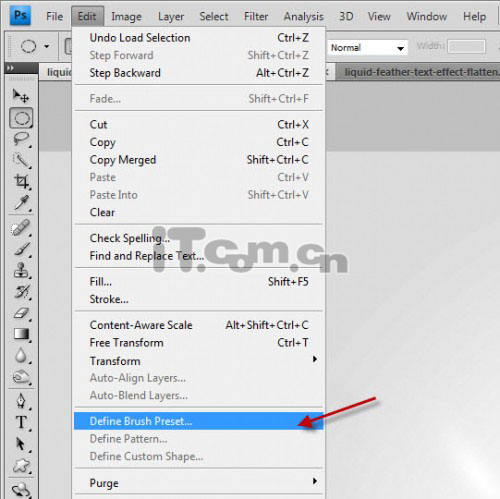Viewport: 500px width, 499px height.
Task: Select the Crop tool
Action: (x=21, y=182)
